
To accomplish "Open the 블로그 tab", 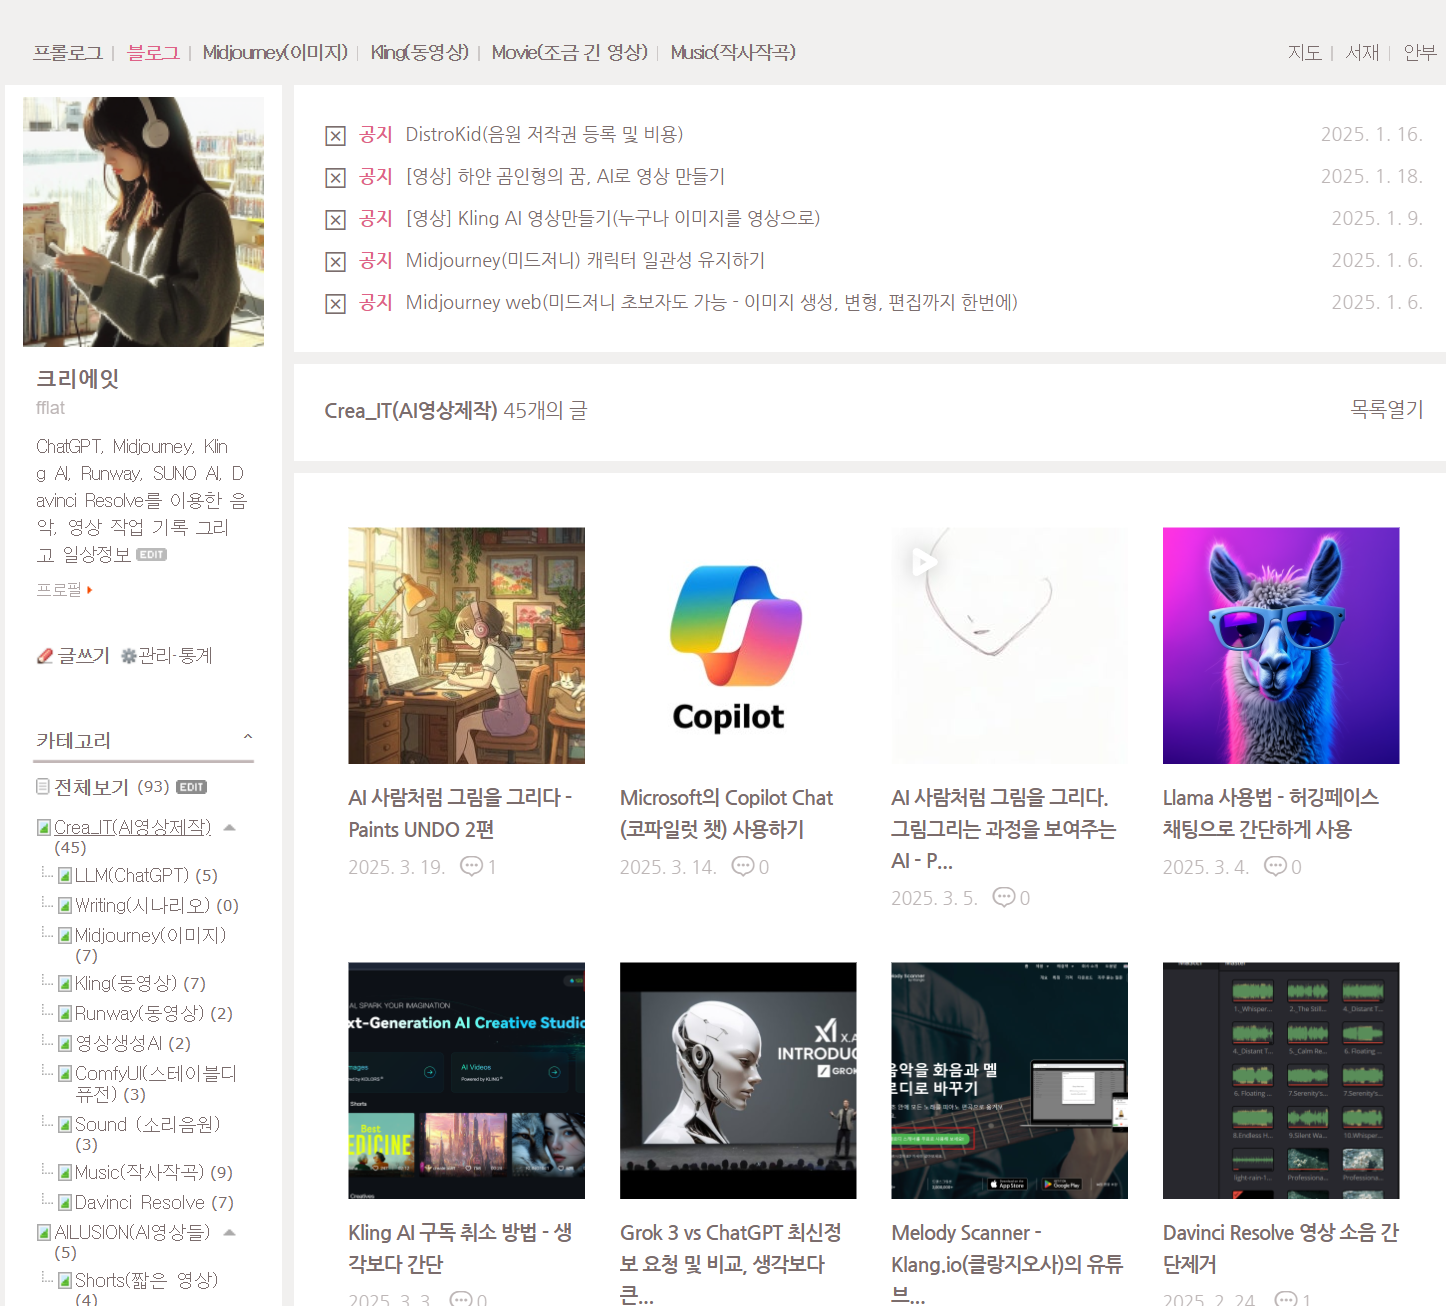I will tap(153, 53).
